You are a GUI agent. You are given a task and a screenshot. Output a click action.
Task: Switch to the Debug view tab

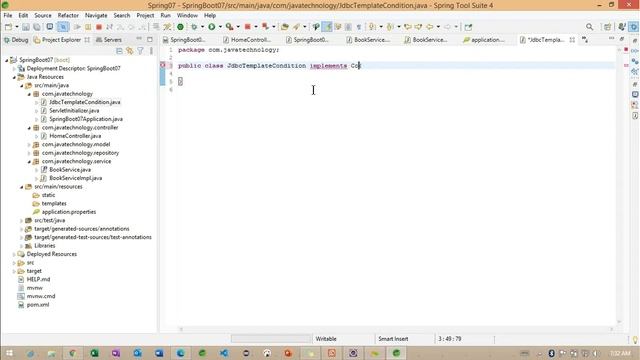(16, 40)
